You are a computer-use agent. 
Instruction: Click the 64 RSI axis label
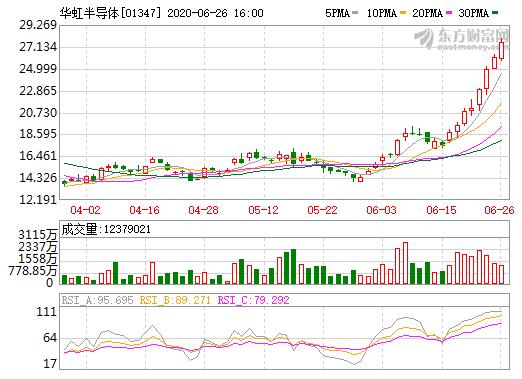pyautogui.click(x=50, y=338)
